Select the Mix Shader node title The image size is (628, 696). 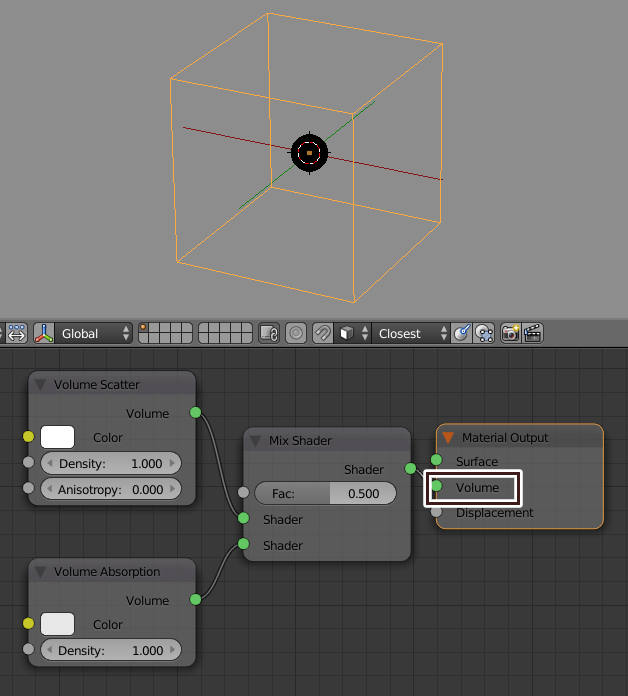coord(300,441)
